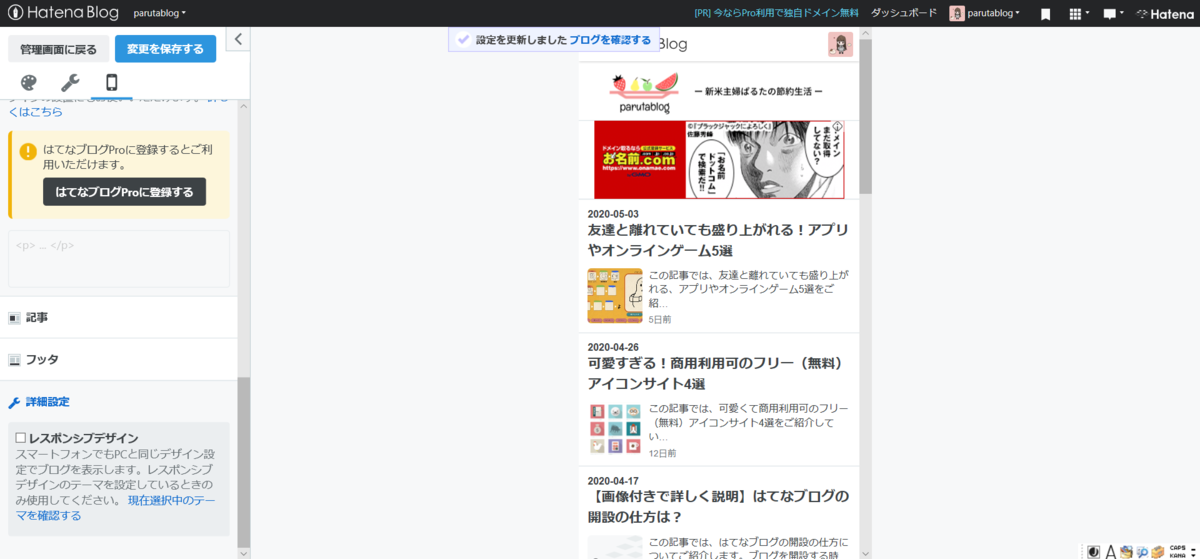The height and width of the screenshot is (559, 1200).
Task: Open the notifications speech bubble menu
Action: tap(1113, 14)
